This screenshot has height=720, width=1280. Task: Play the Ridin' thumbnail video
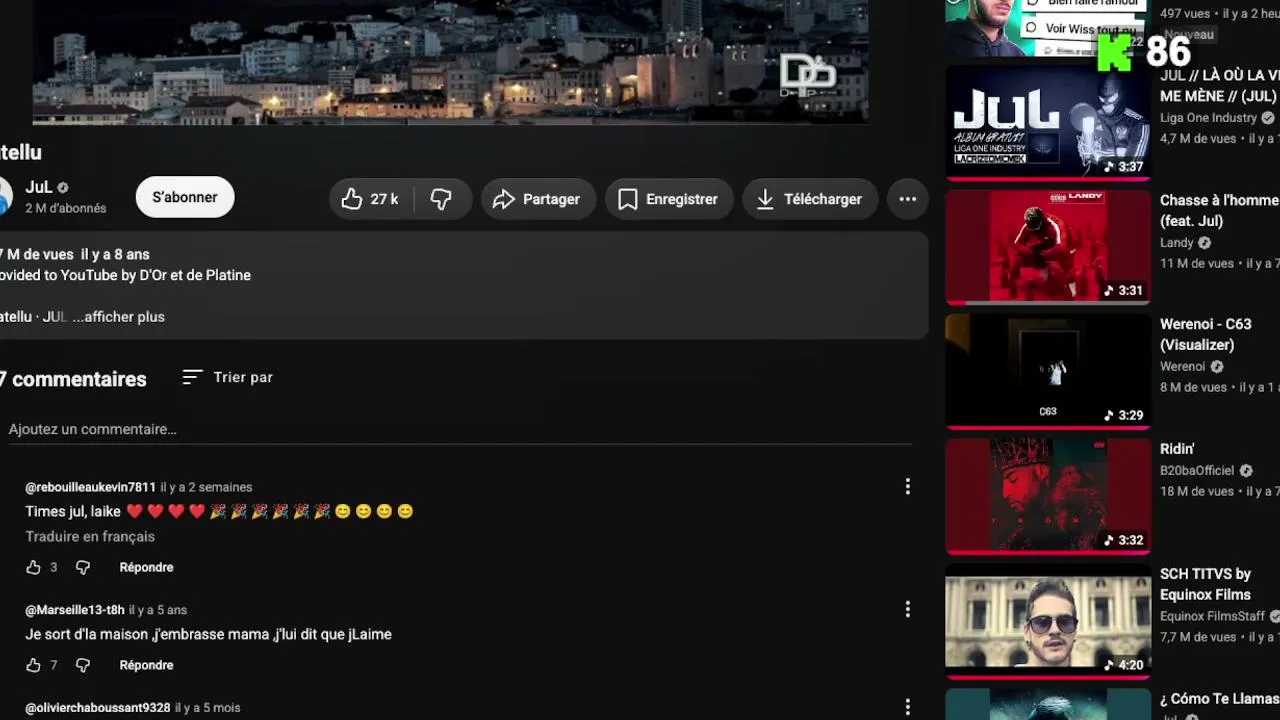[1048, 496]
